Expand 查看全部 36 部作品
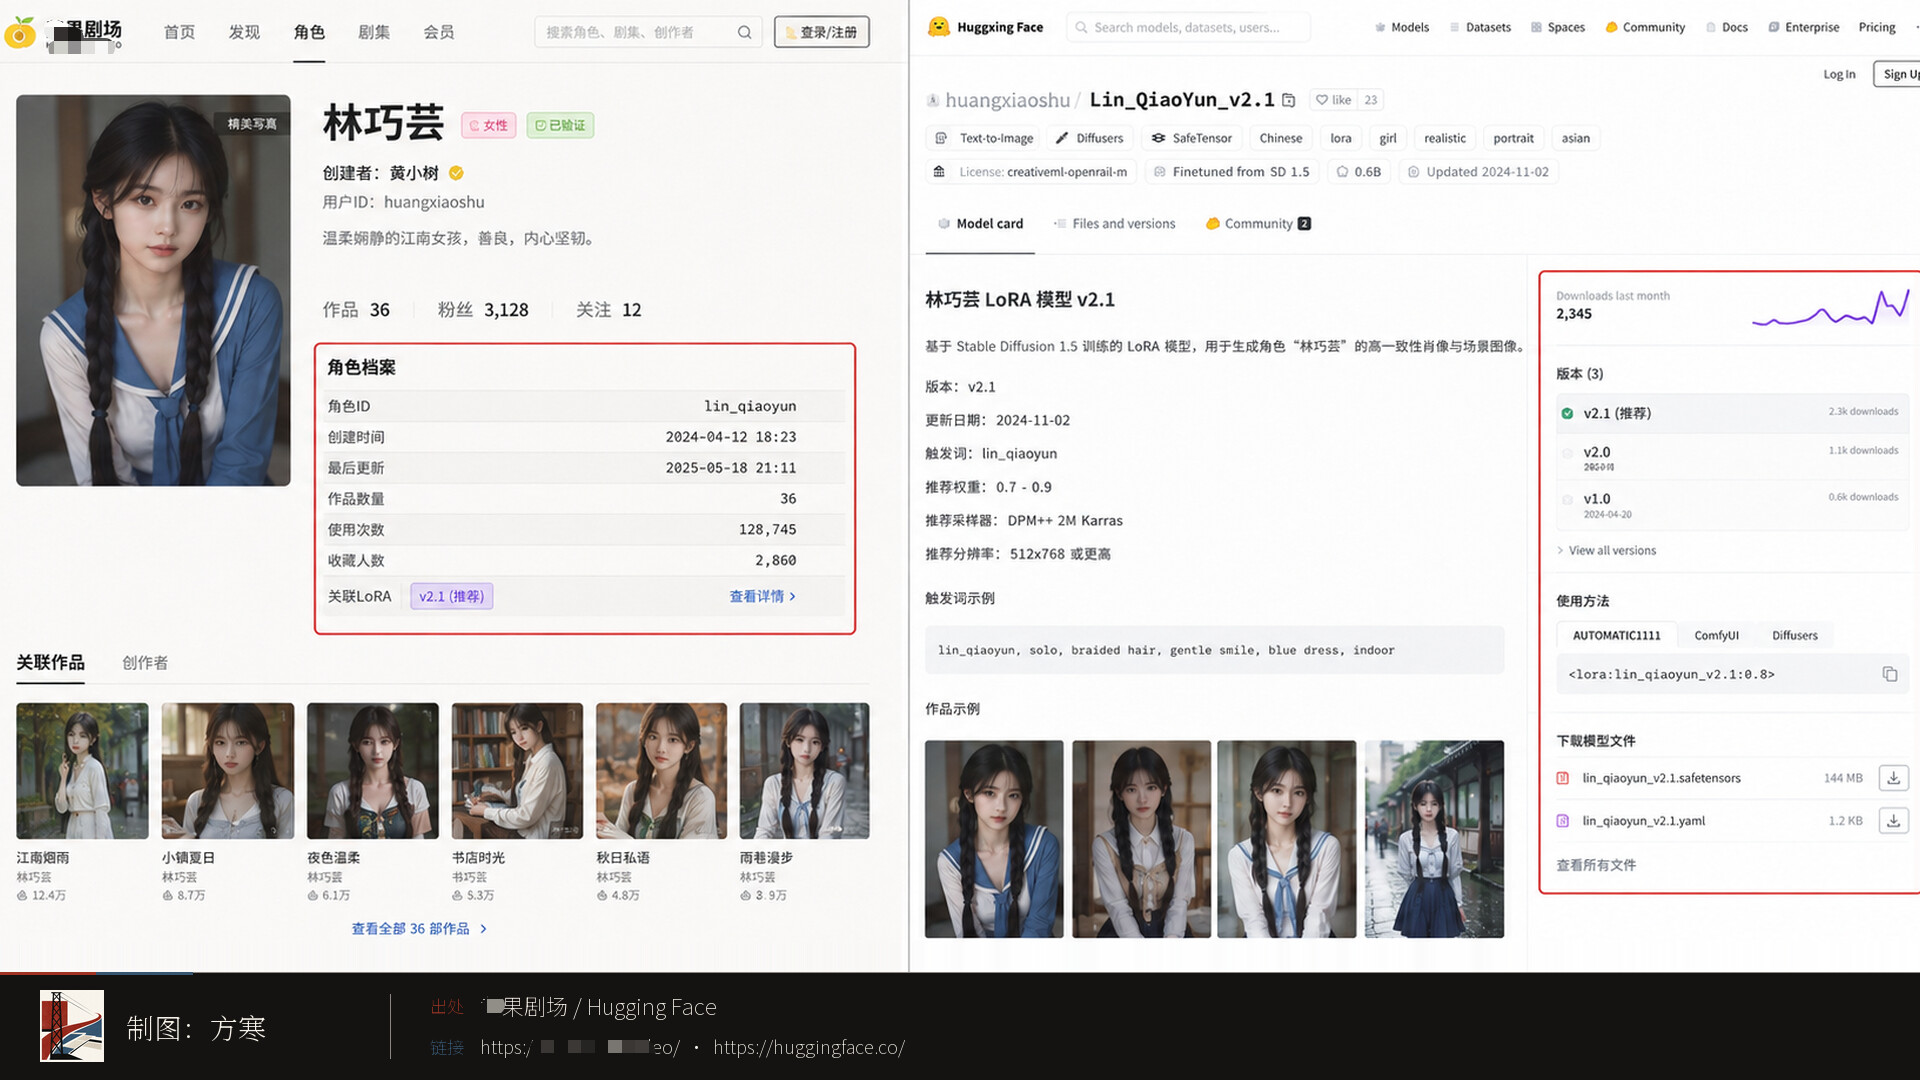The height and width of the screenshot is (1080, 1920). [419, 929]
